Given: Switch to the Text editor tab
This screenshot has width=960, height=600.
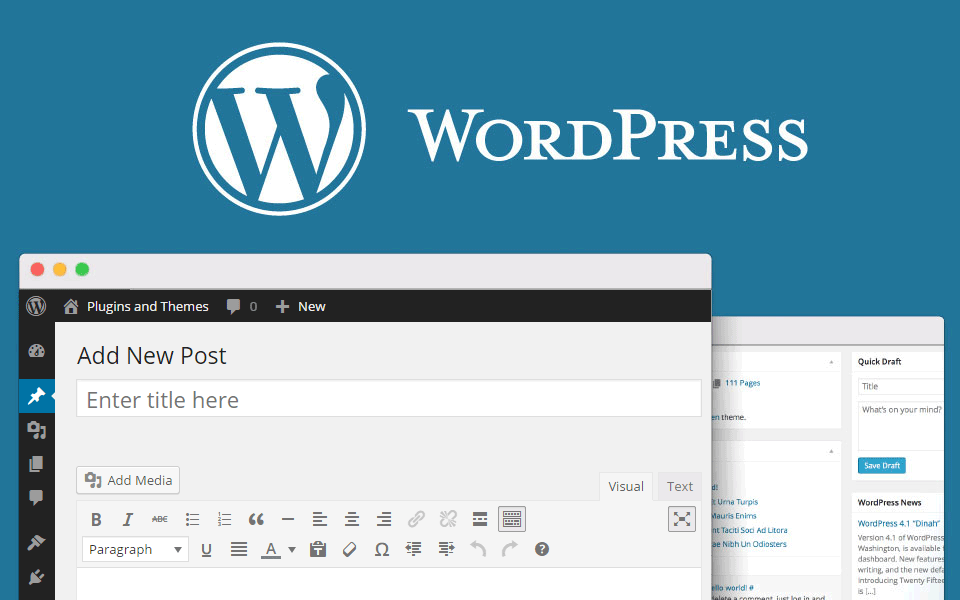Looking at the screenshot, I should 679,486.
